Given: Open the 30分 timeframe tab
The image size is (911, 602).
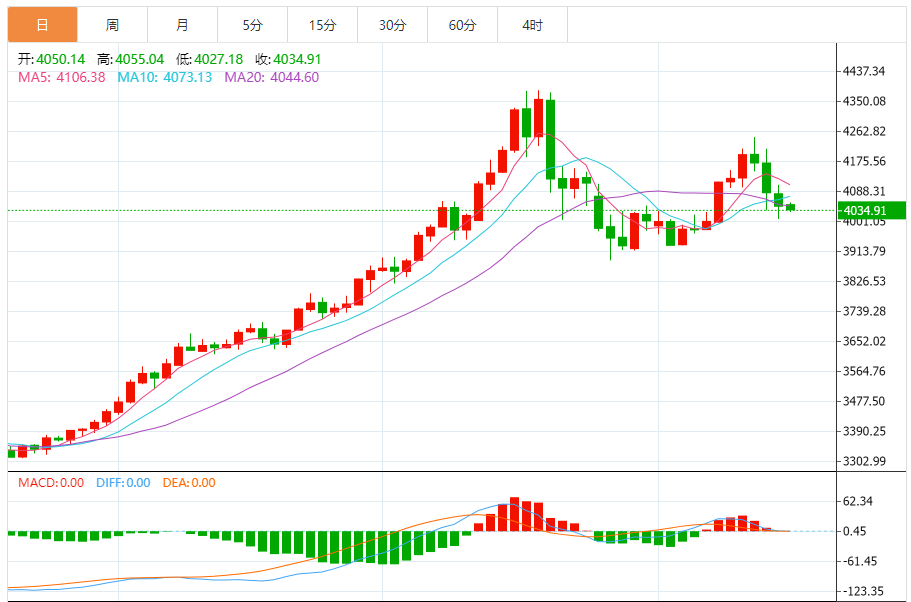Looking at the screenshot, I should pyautogui.click(x=393, y=25).
